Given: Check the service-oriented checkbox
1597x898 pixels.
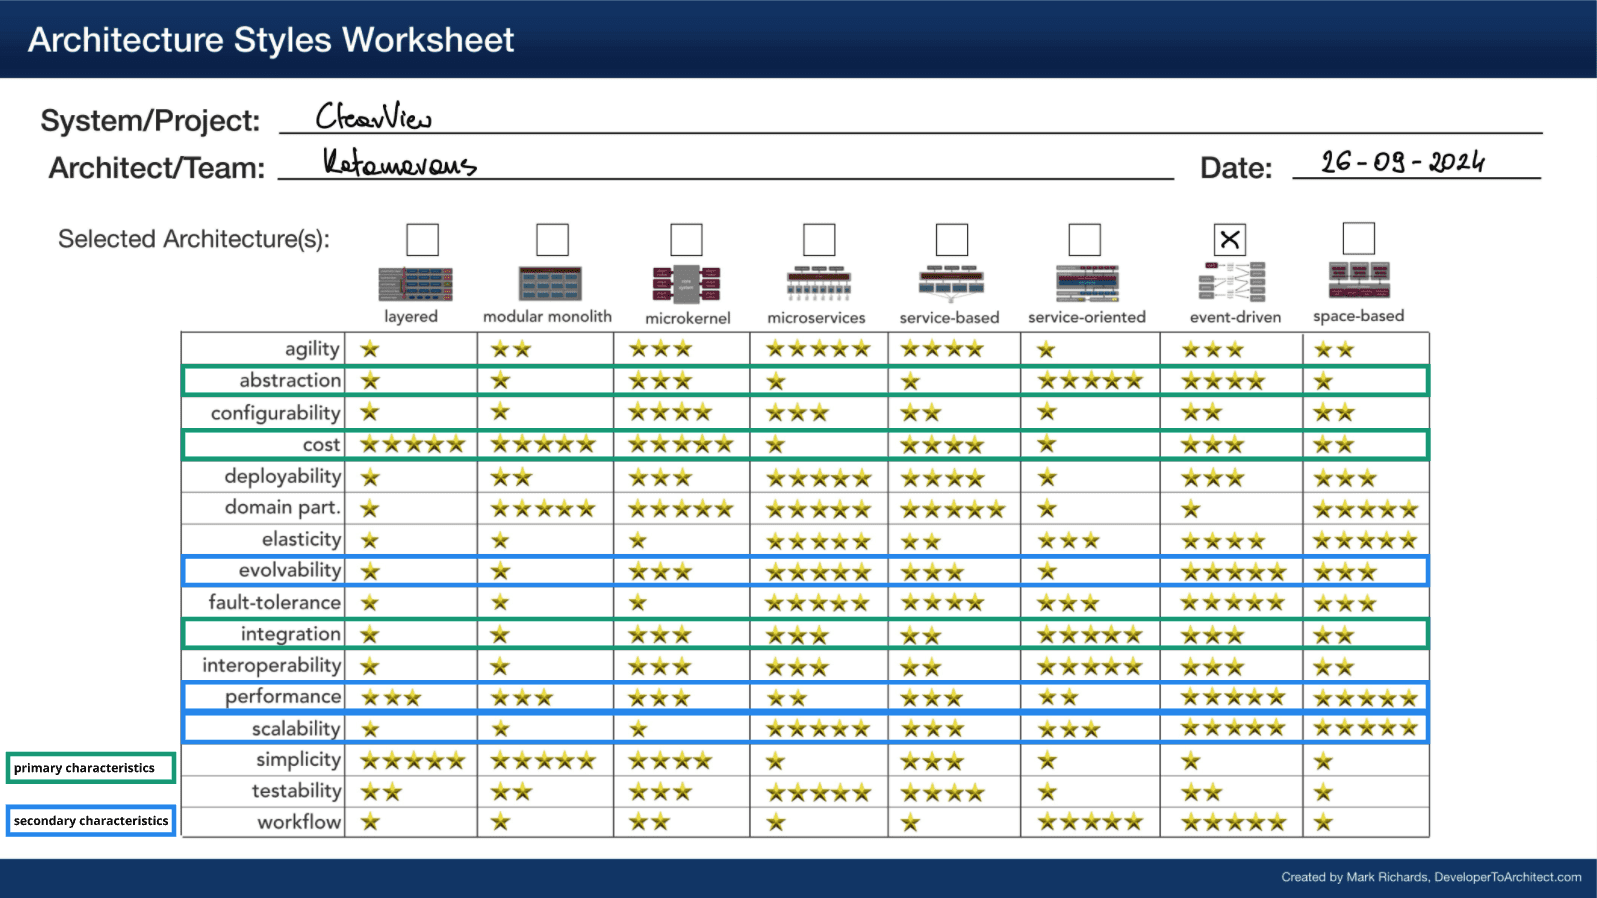Looking at the screenshot, I should [1084, 240].
